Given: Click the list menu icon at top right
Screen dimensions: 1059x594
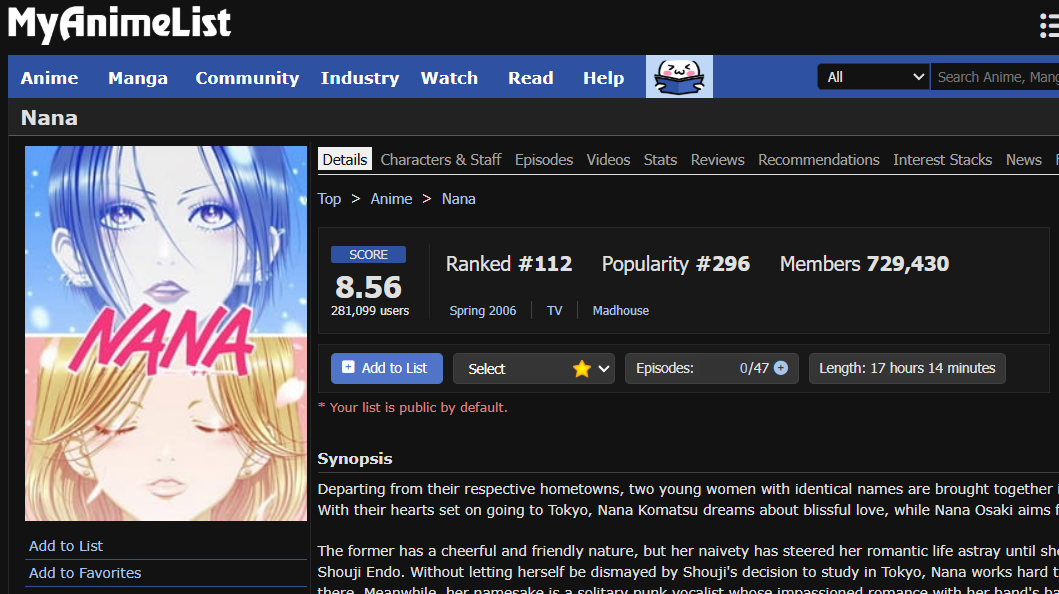Looking at the screenshot, I should point(1050,26).
